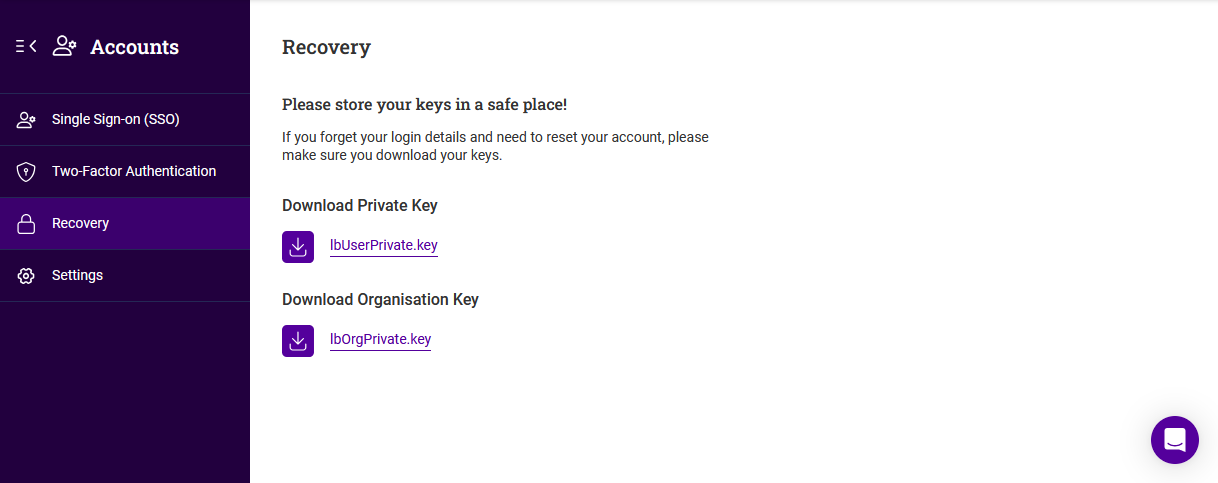
Task: Select the Recovery menu item
Action: [125, 224]
